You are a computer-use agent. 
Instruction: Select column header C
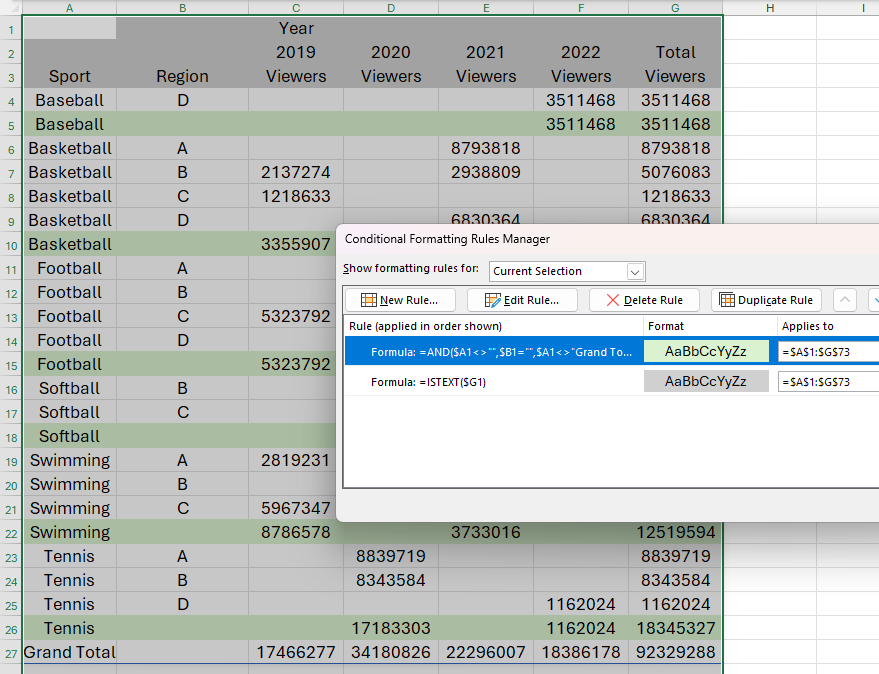tap(296, 8)
